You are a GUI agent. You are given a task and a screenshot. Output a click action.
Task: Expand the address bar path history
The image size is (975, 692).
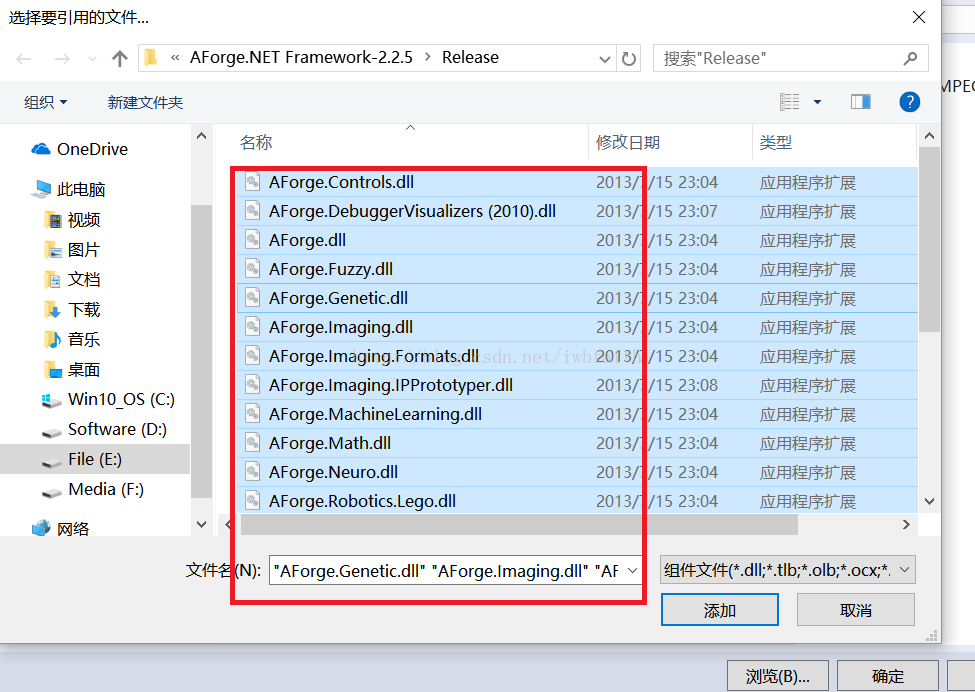pyautogui.click(x=604, y=58)
